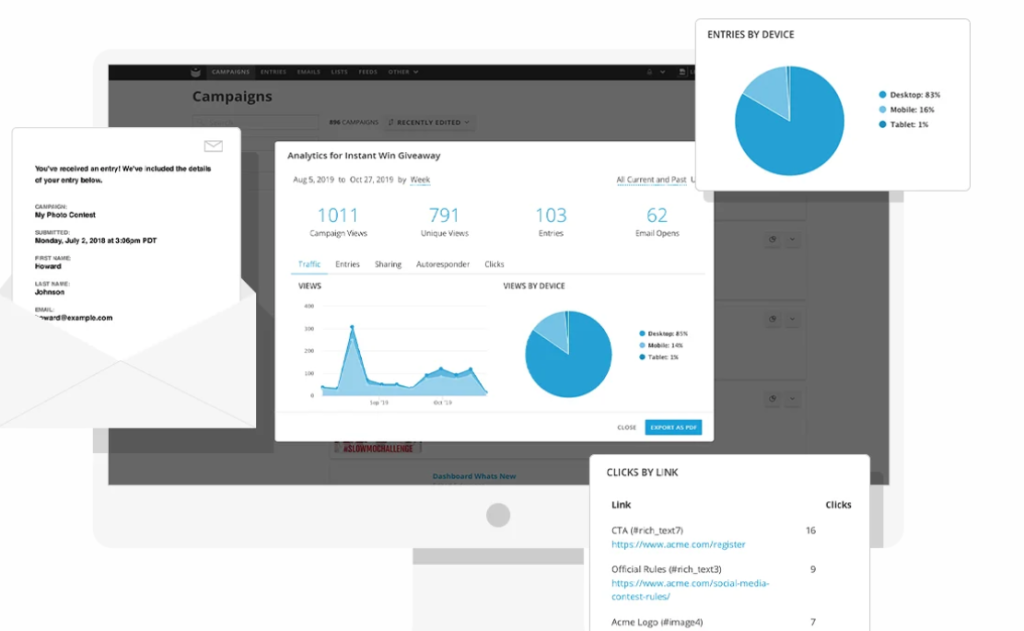Click the Close button in analytics dialog
The image size is (1024, 631).
pyautogui.click(x=626, y=427)
